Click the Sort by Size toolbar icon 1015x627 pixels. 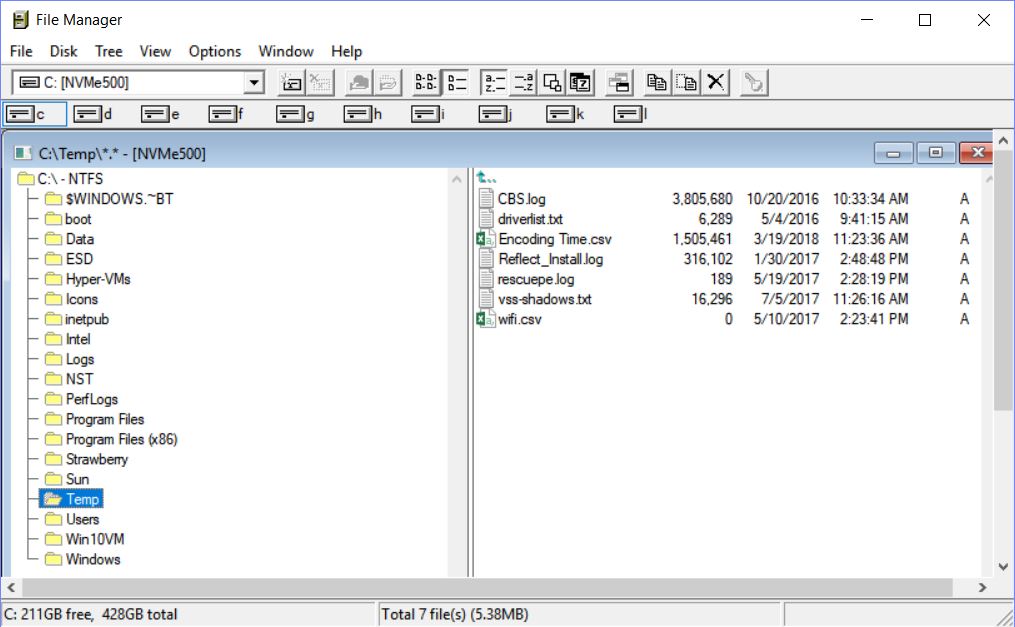click(553, 83)
